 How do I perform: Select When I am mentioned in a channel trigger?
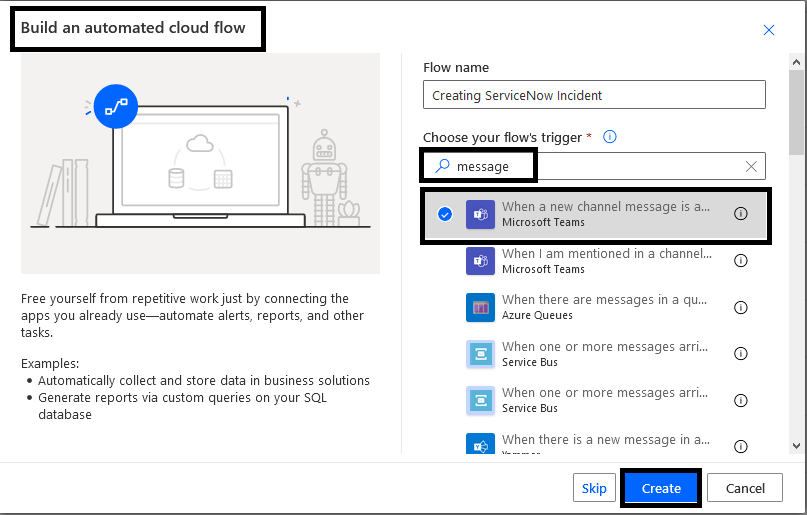(594, 261)
